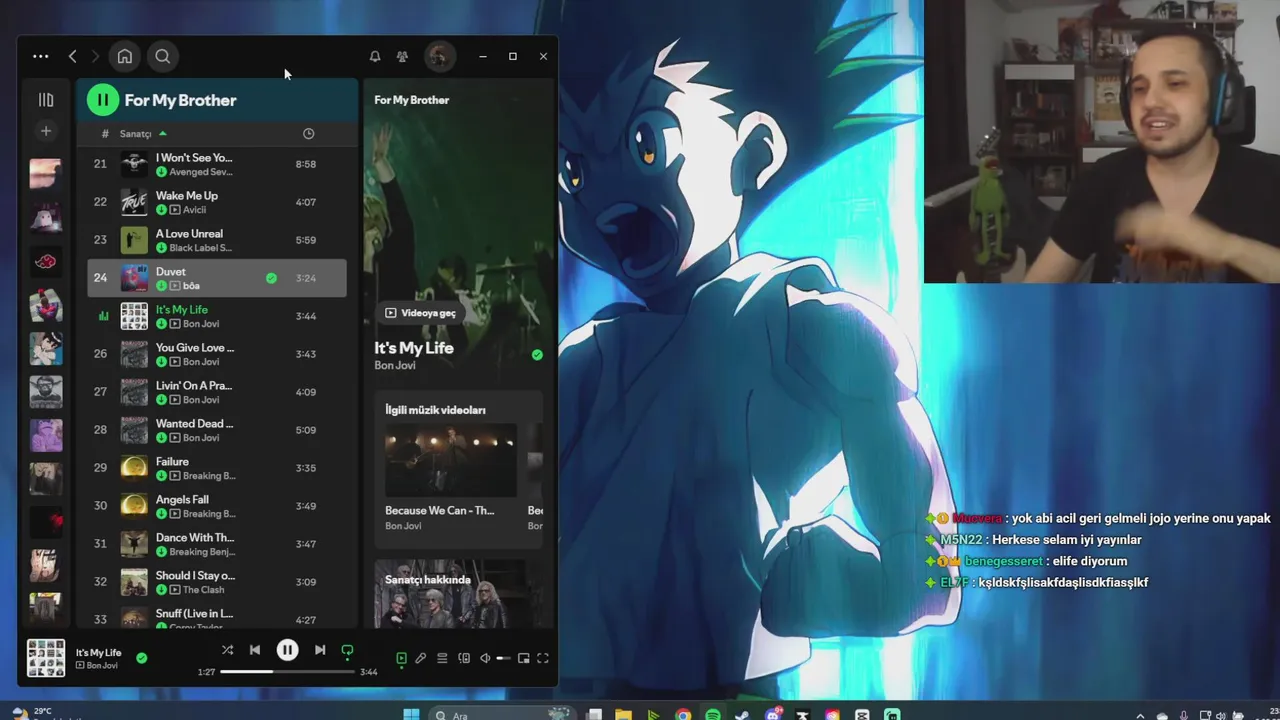Open the play queue
The height and width of the screenshot is (720, 1280).
(x=442, y=658)
